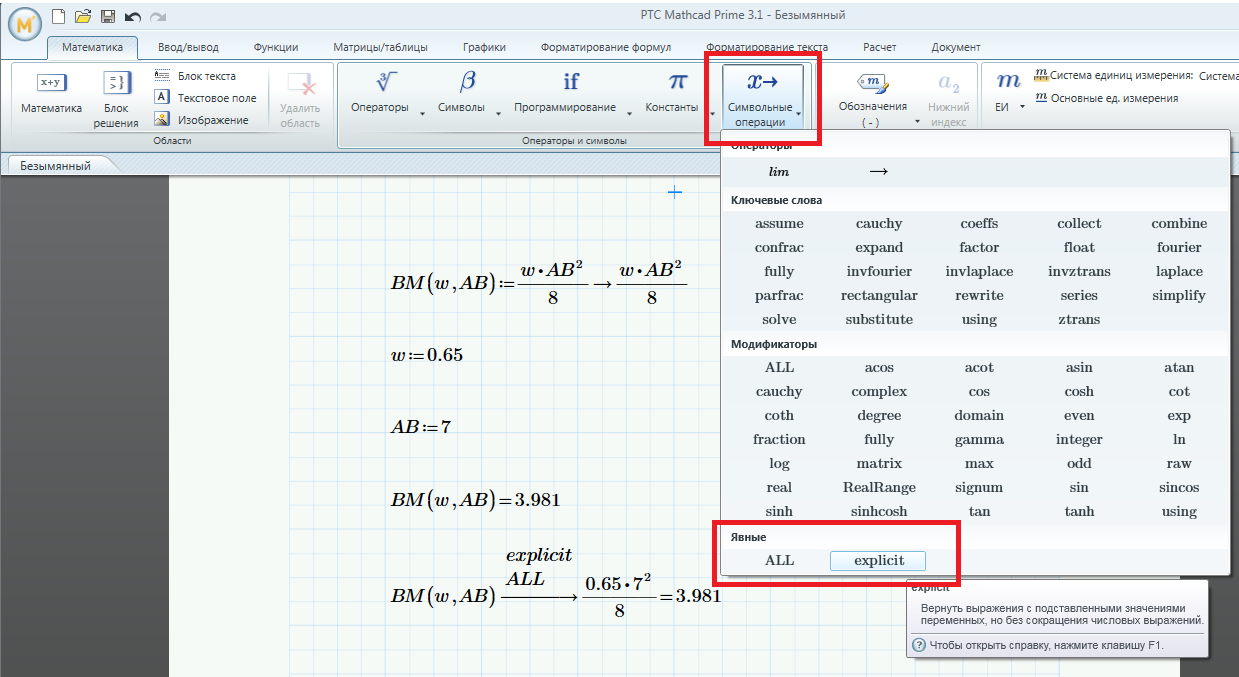Screen dimensions: 1239x677
Task: Choose the explicit keyword under Явные
Action: point(879,560)
